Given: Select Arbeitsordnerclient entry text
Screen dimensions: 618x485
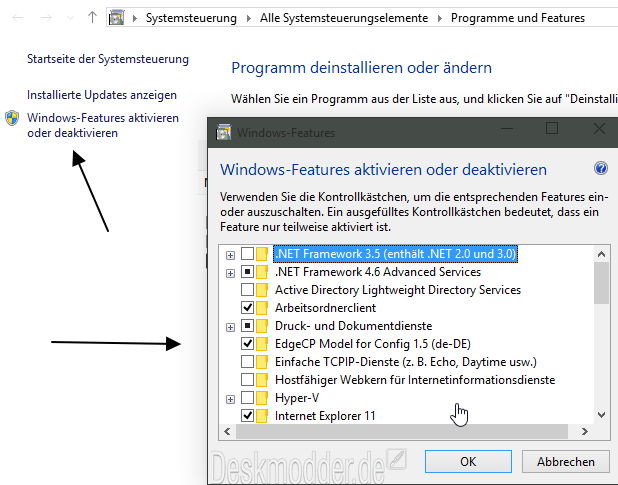Looking at the screenshot, I should (x=326, y=308).
